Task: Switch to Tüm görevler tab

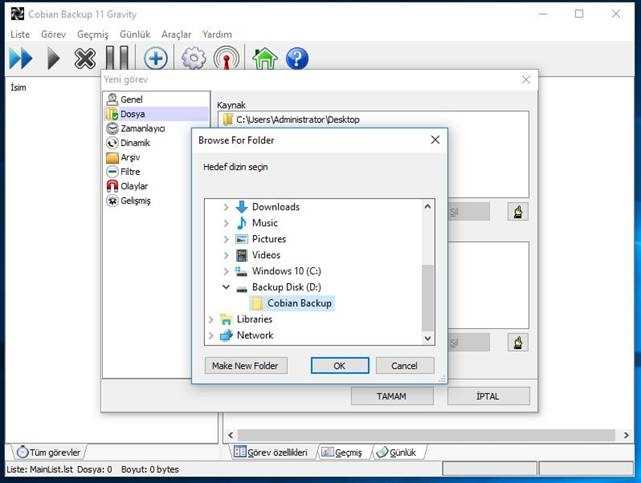Action: (49, 452)
